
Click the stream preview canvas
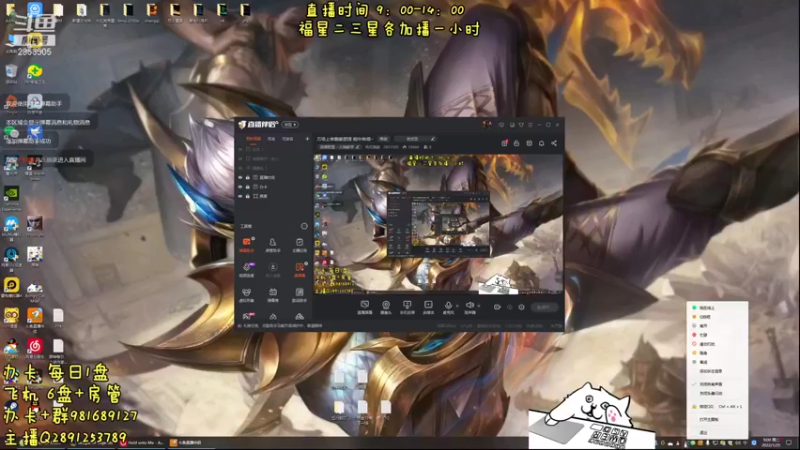438,224
